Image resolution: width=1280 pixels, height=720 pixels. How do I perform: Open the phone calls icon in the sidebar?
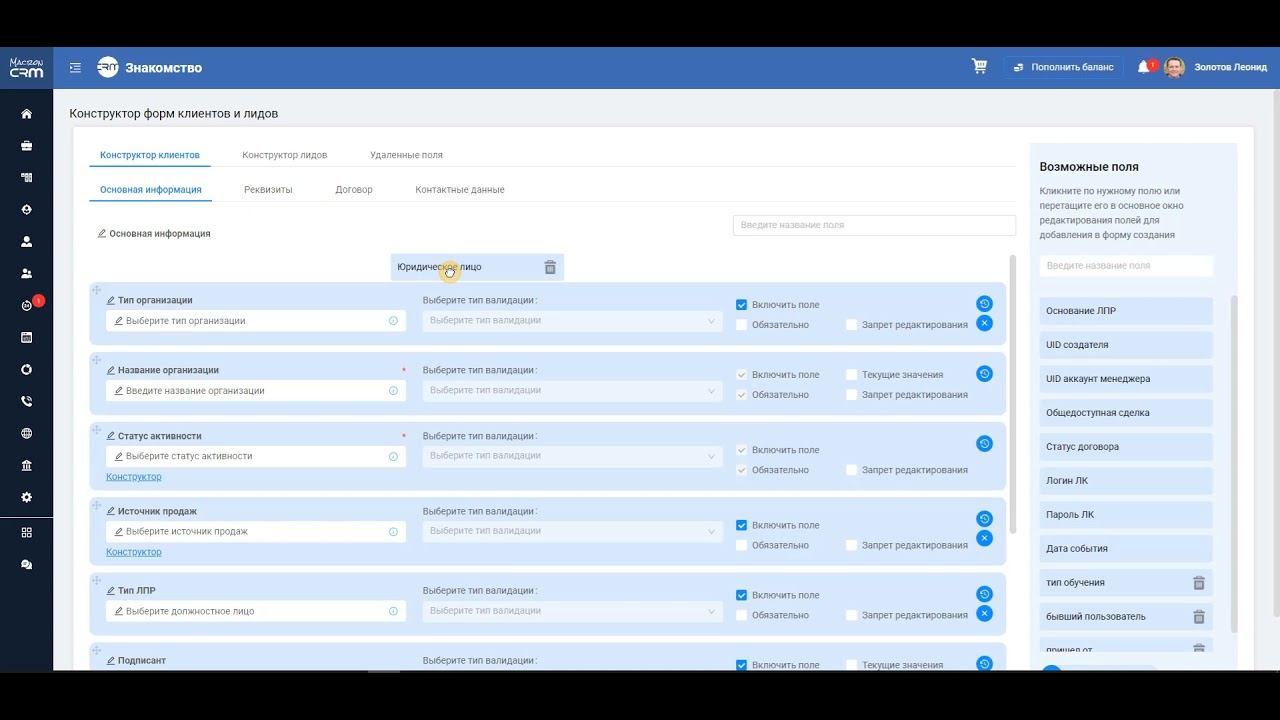click(26, 401)
